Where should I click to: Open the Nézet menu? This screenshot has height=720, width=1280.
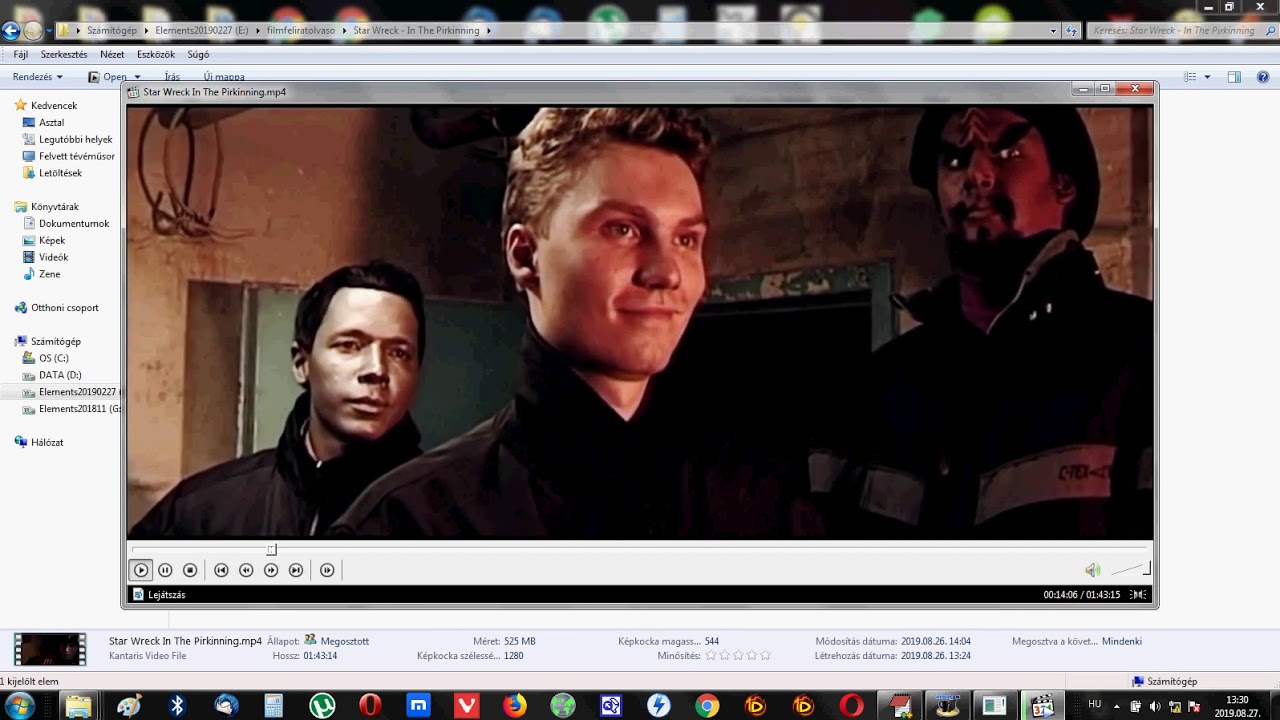(112, 54)
